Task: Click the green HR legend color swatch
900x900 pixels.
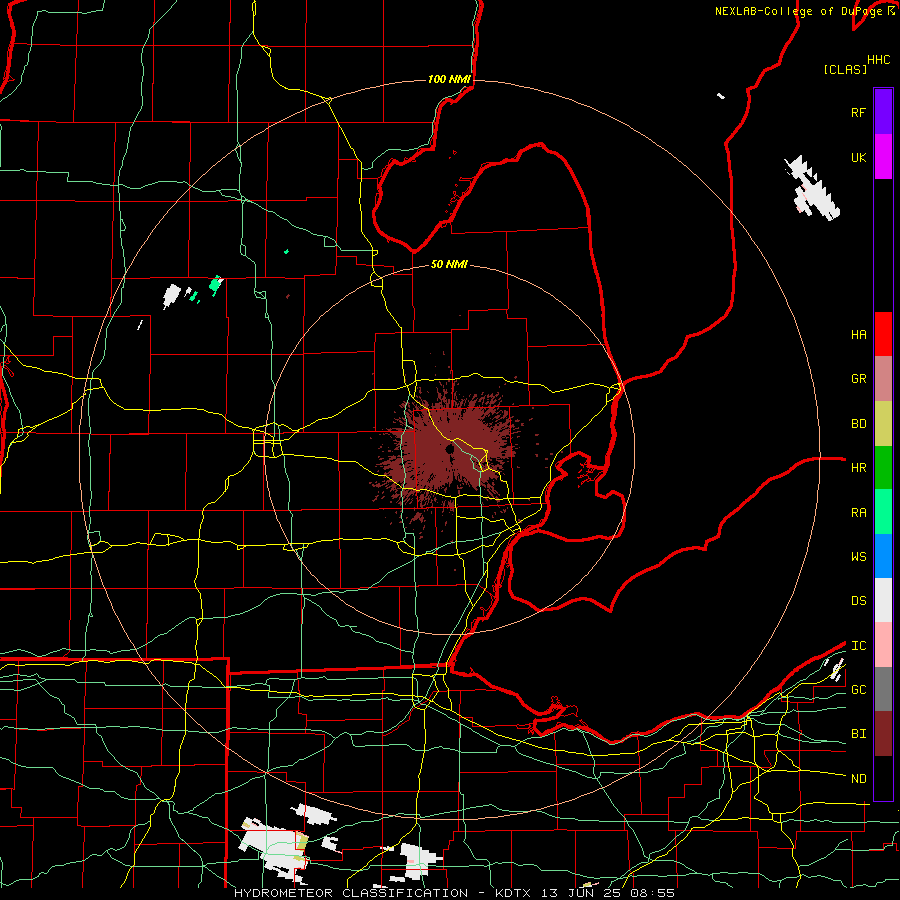Action: [x=883, y=468]
